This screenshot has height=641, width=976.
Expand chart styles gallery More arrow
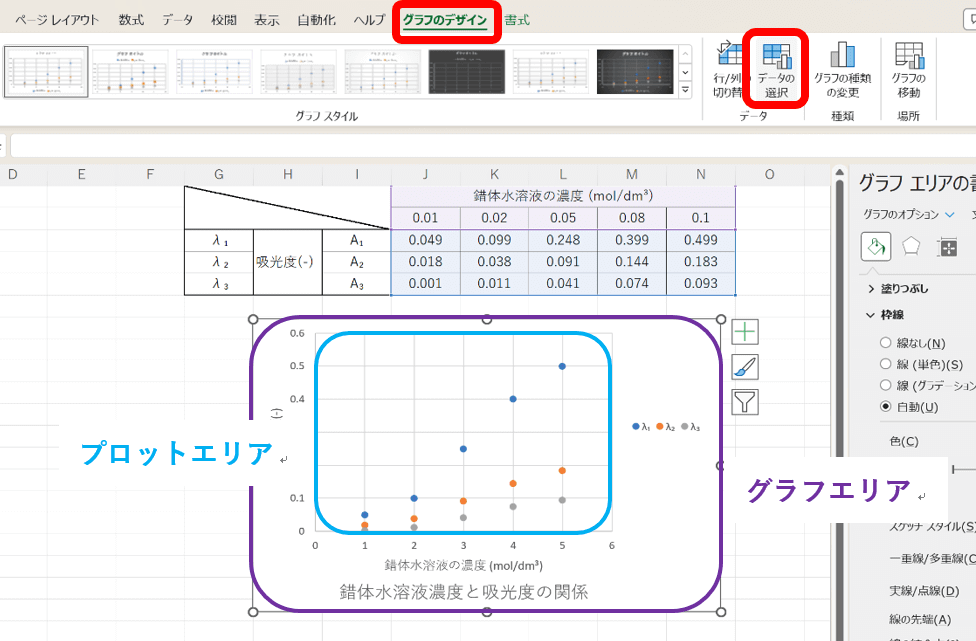pos(685,90)
